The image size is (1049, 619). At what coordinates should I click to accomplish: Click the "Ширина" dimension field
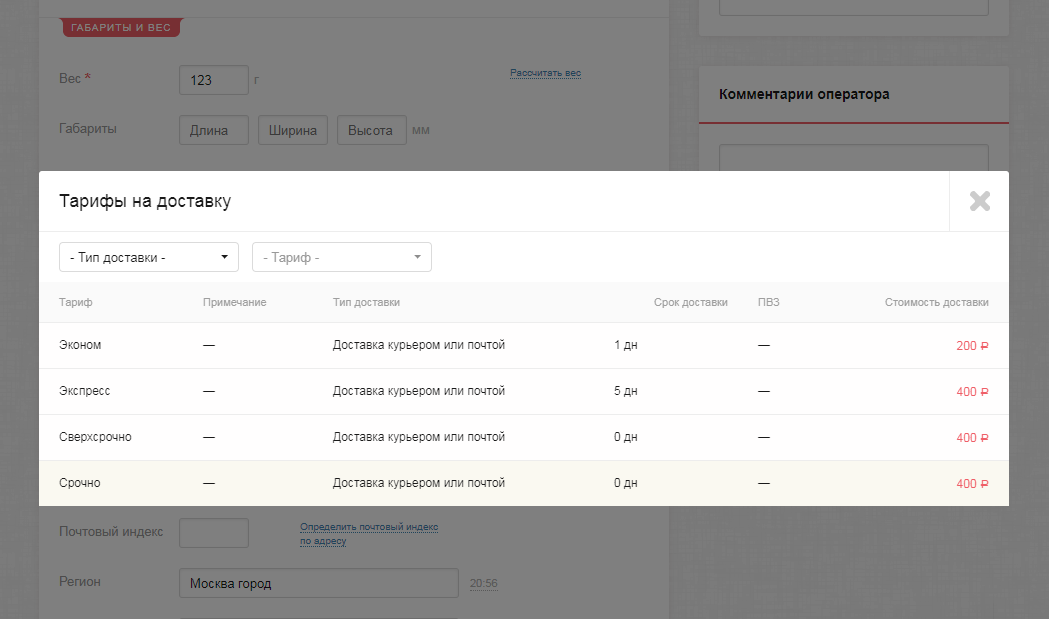pos(293,130)
